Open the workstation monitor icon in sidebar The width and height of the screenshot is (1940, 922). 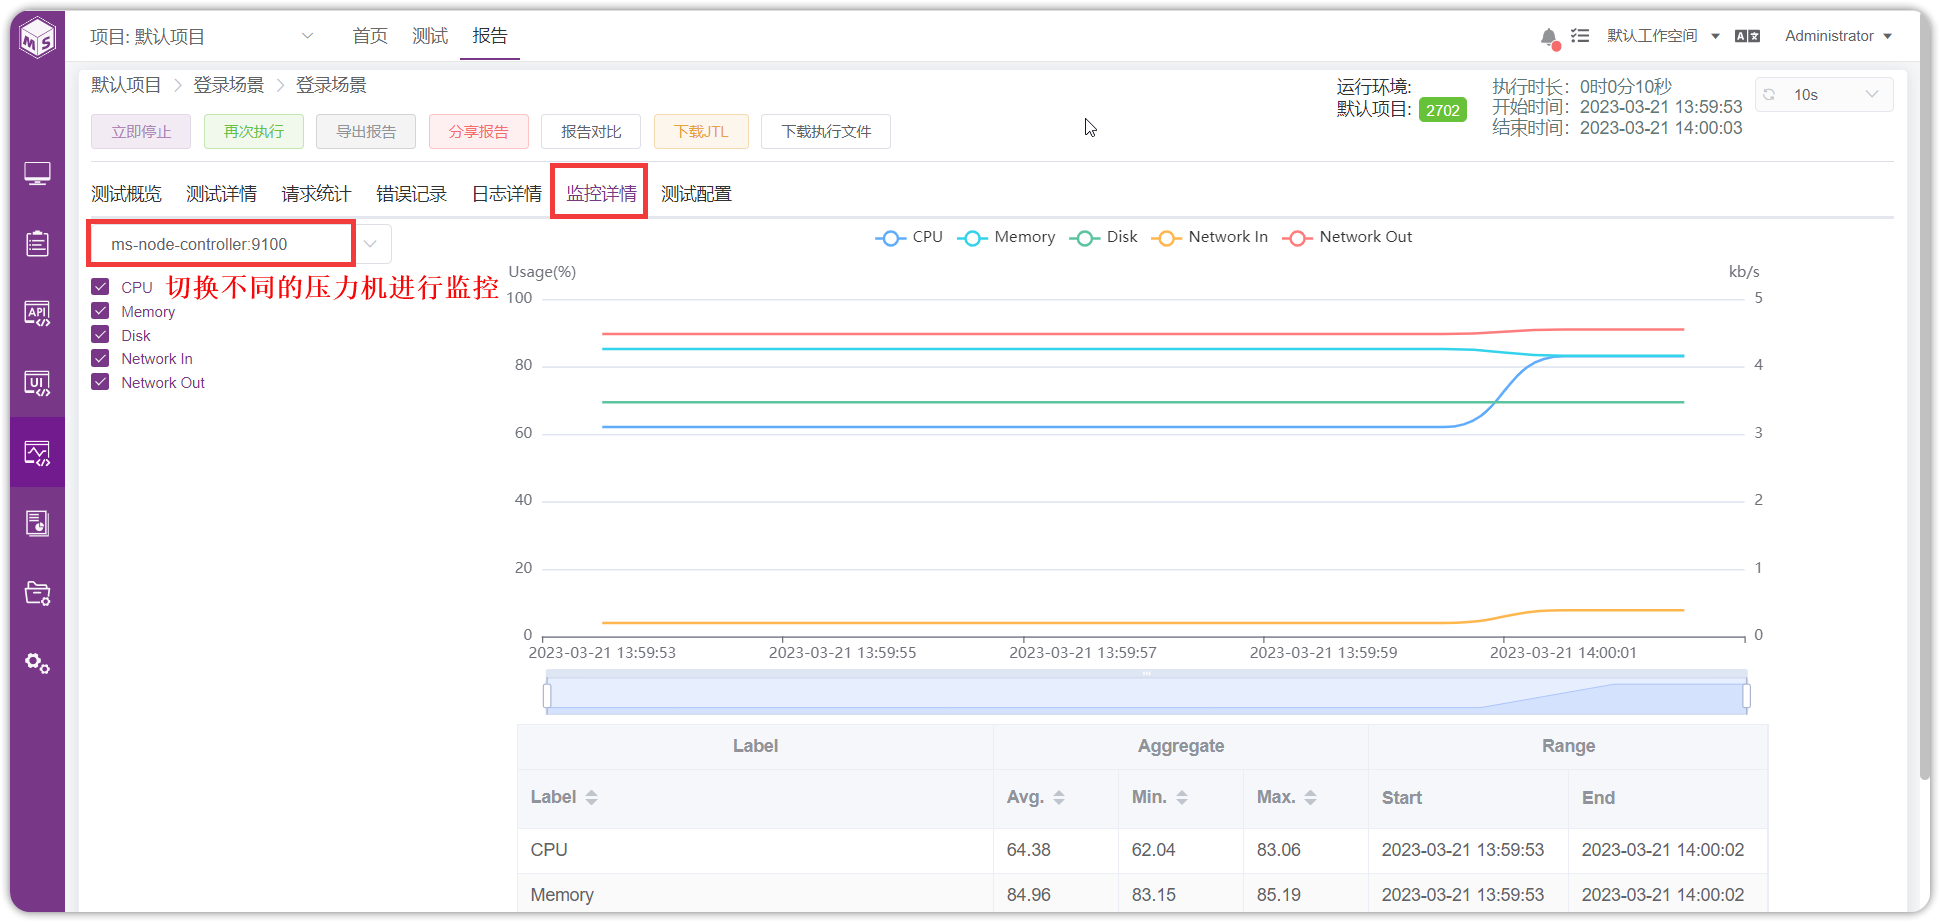pyautogui.click(x=37, y=174)
